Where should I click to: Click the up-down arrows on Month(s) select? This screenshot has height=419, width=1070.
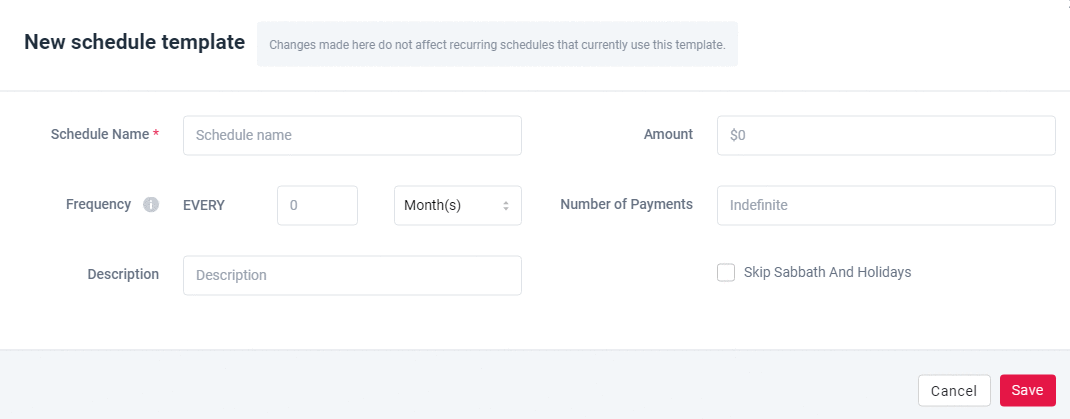pyautogui.click(x=506, y=205)
